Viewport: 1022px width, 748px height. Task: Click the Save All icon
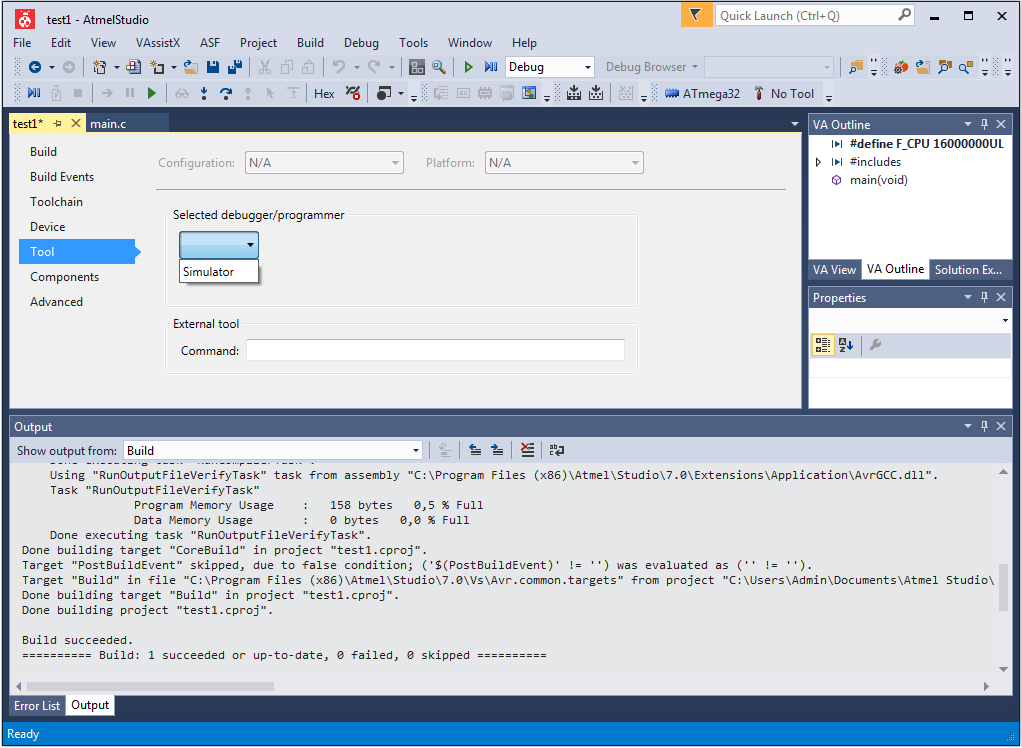coord(235,66)
